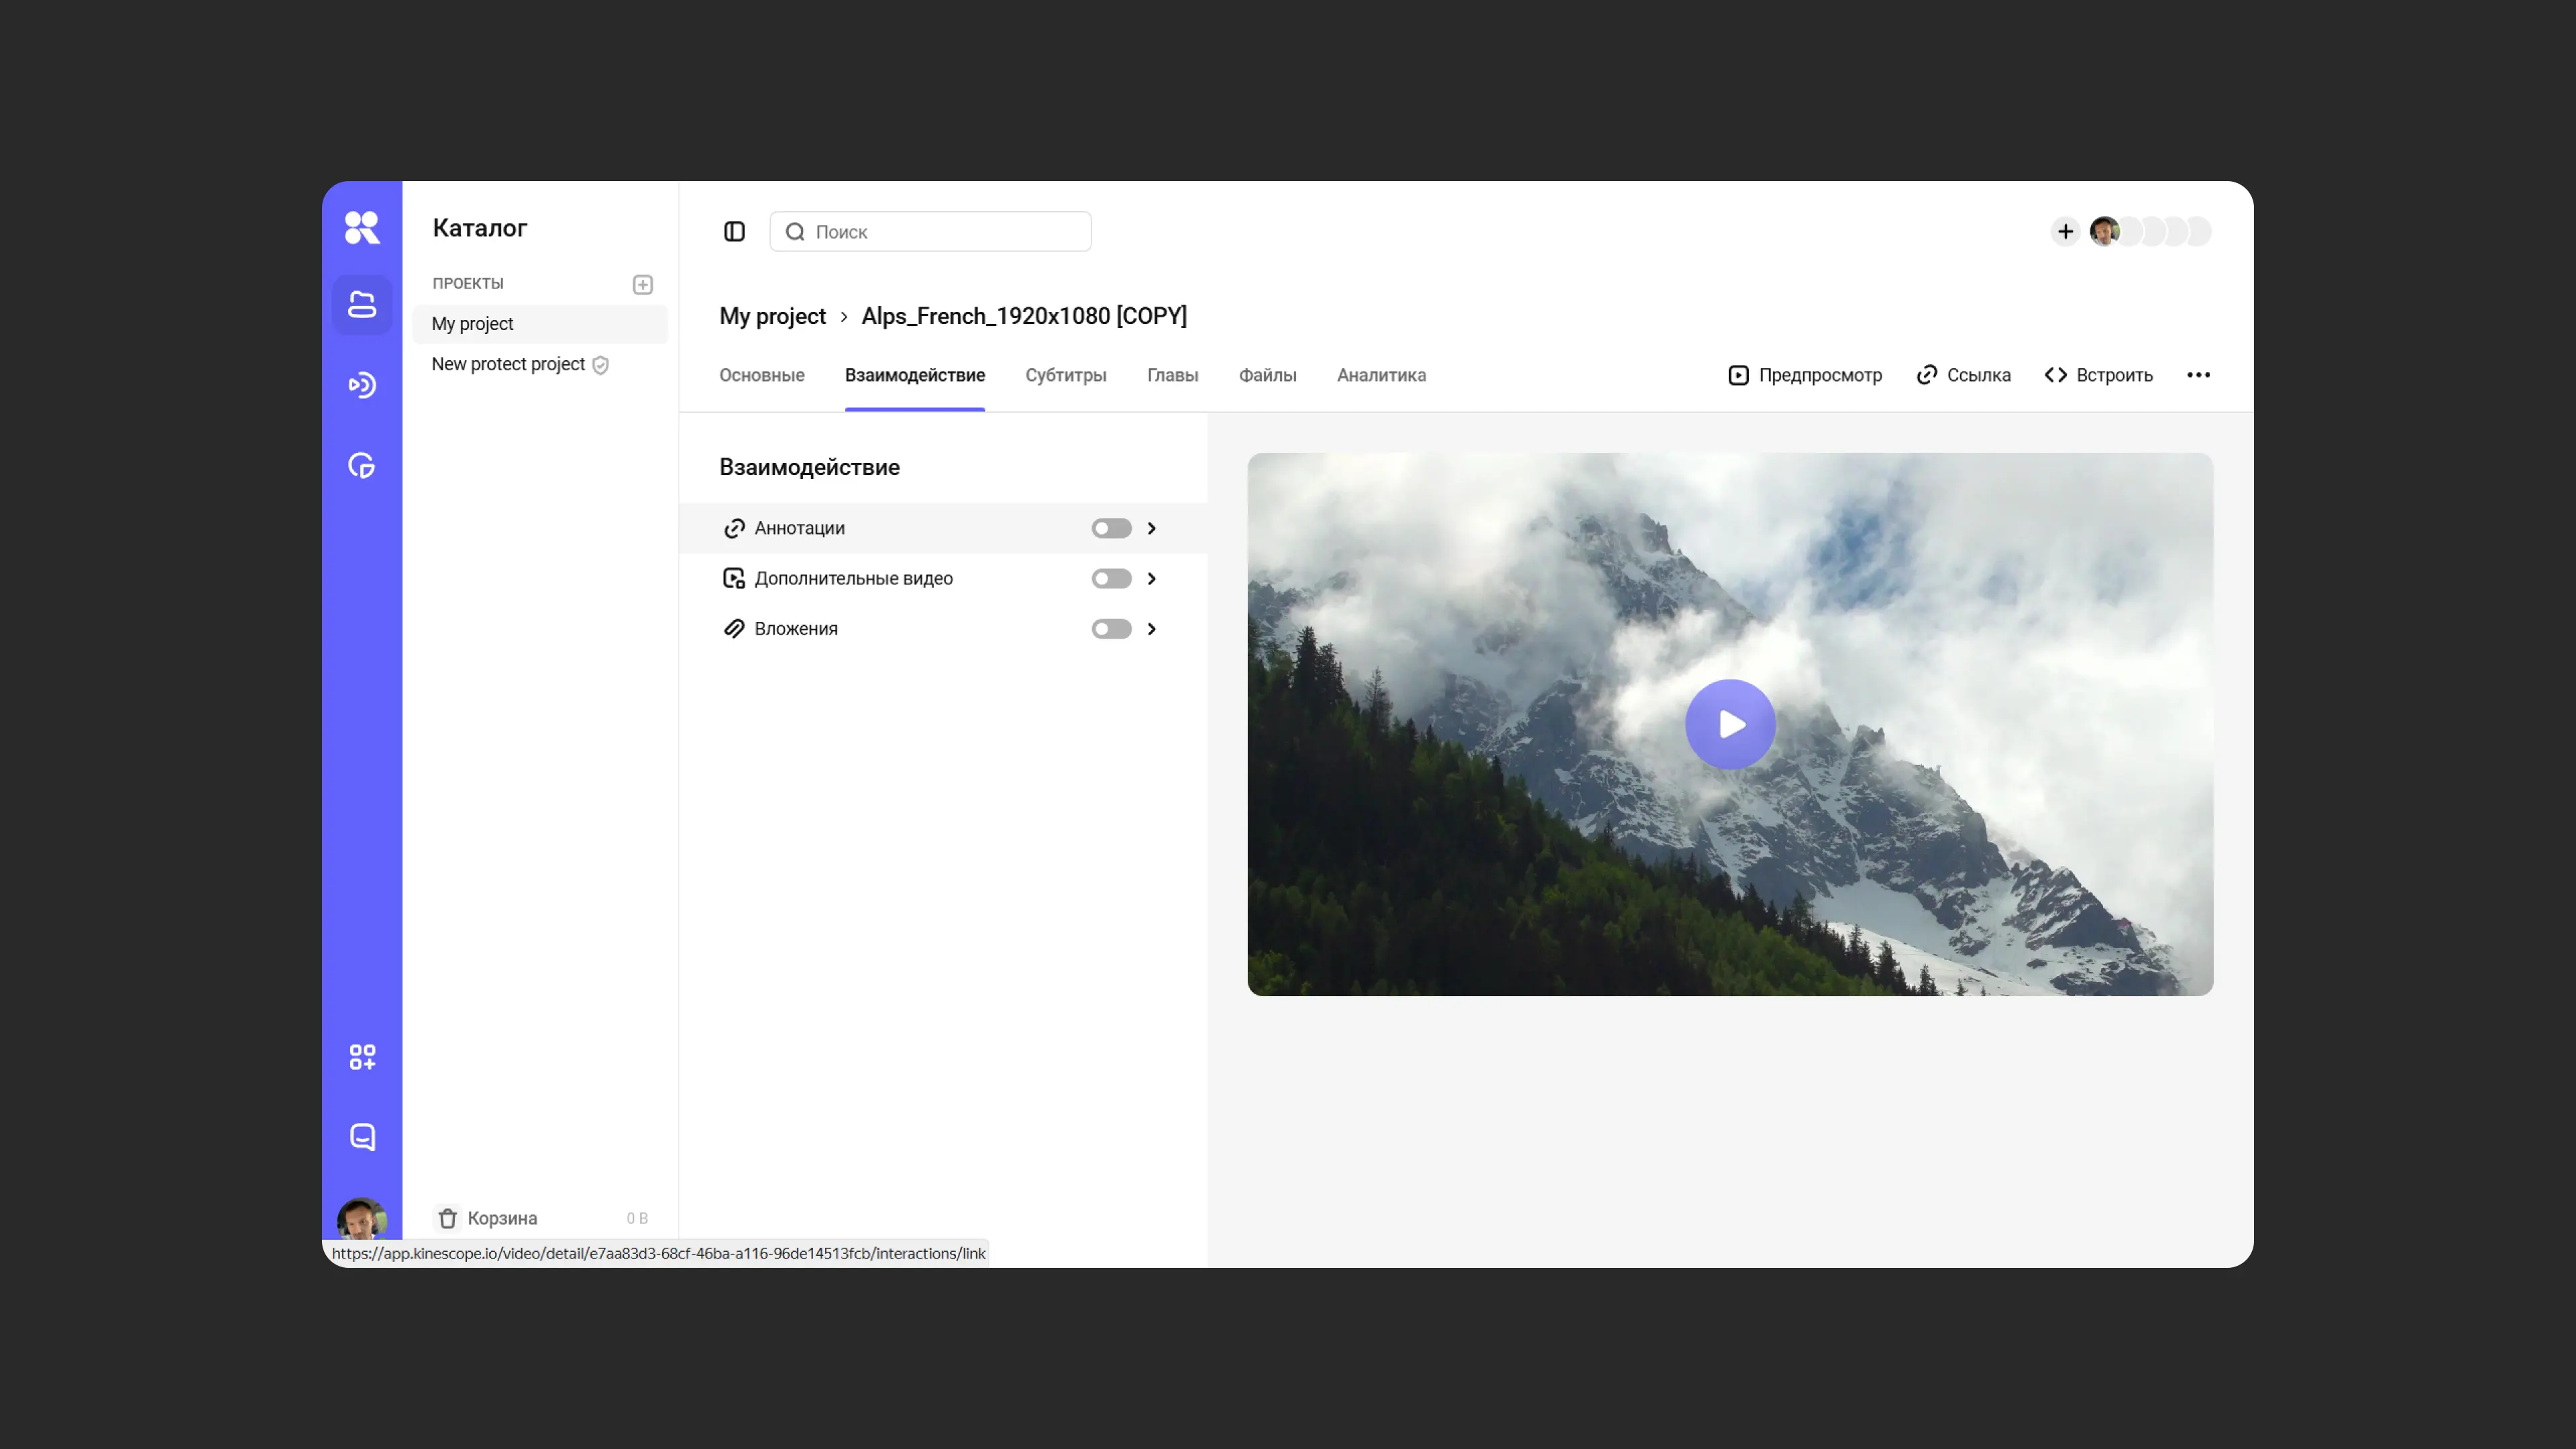The height and width of the screenshot is (1449, 2576).
Task: Open the three-dots more options menu
Action: pos(2198,375)
